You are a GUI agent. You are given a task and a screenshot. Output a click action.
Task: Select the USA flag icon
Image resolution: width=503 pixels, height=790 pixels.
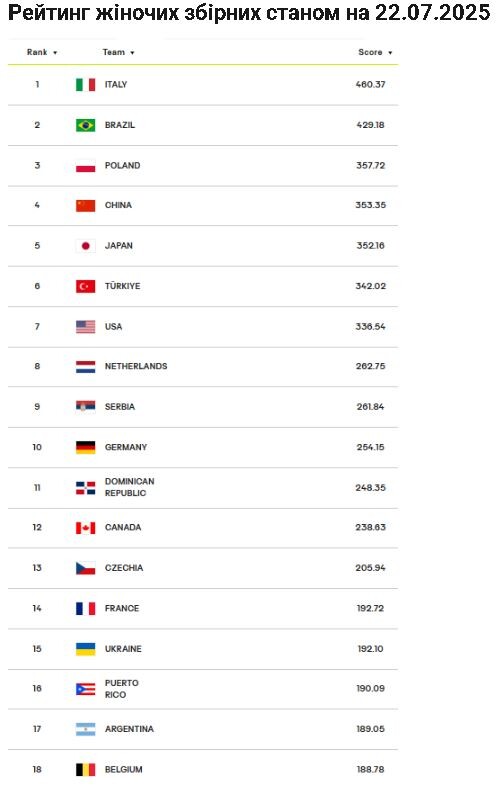point(85,326)
